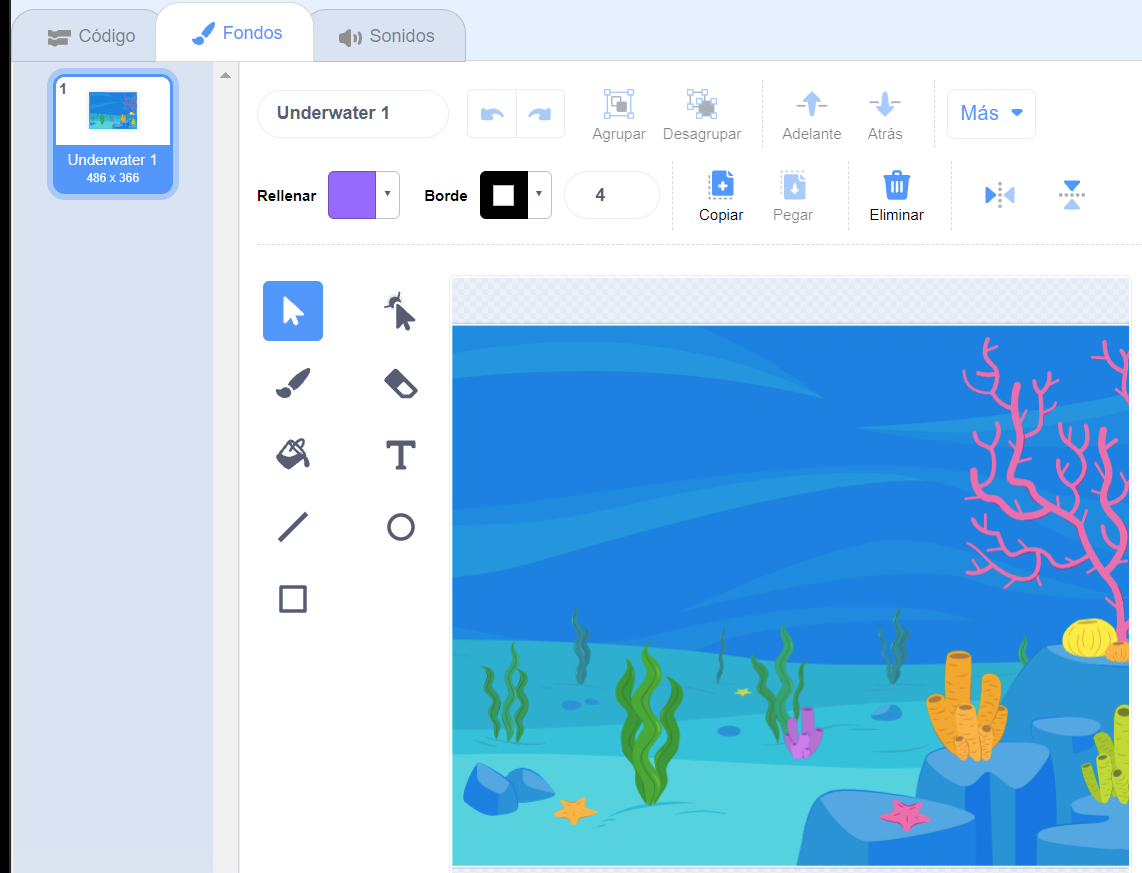This screenshot has height=873, width=1142.
Task: Pick the Circle tool
Action: point(400,526)
